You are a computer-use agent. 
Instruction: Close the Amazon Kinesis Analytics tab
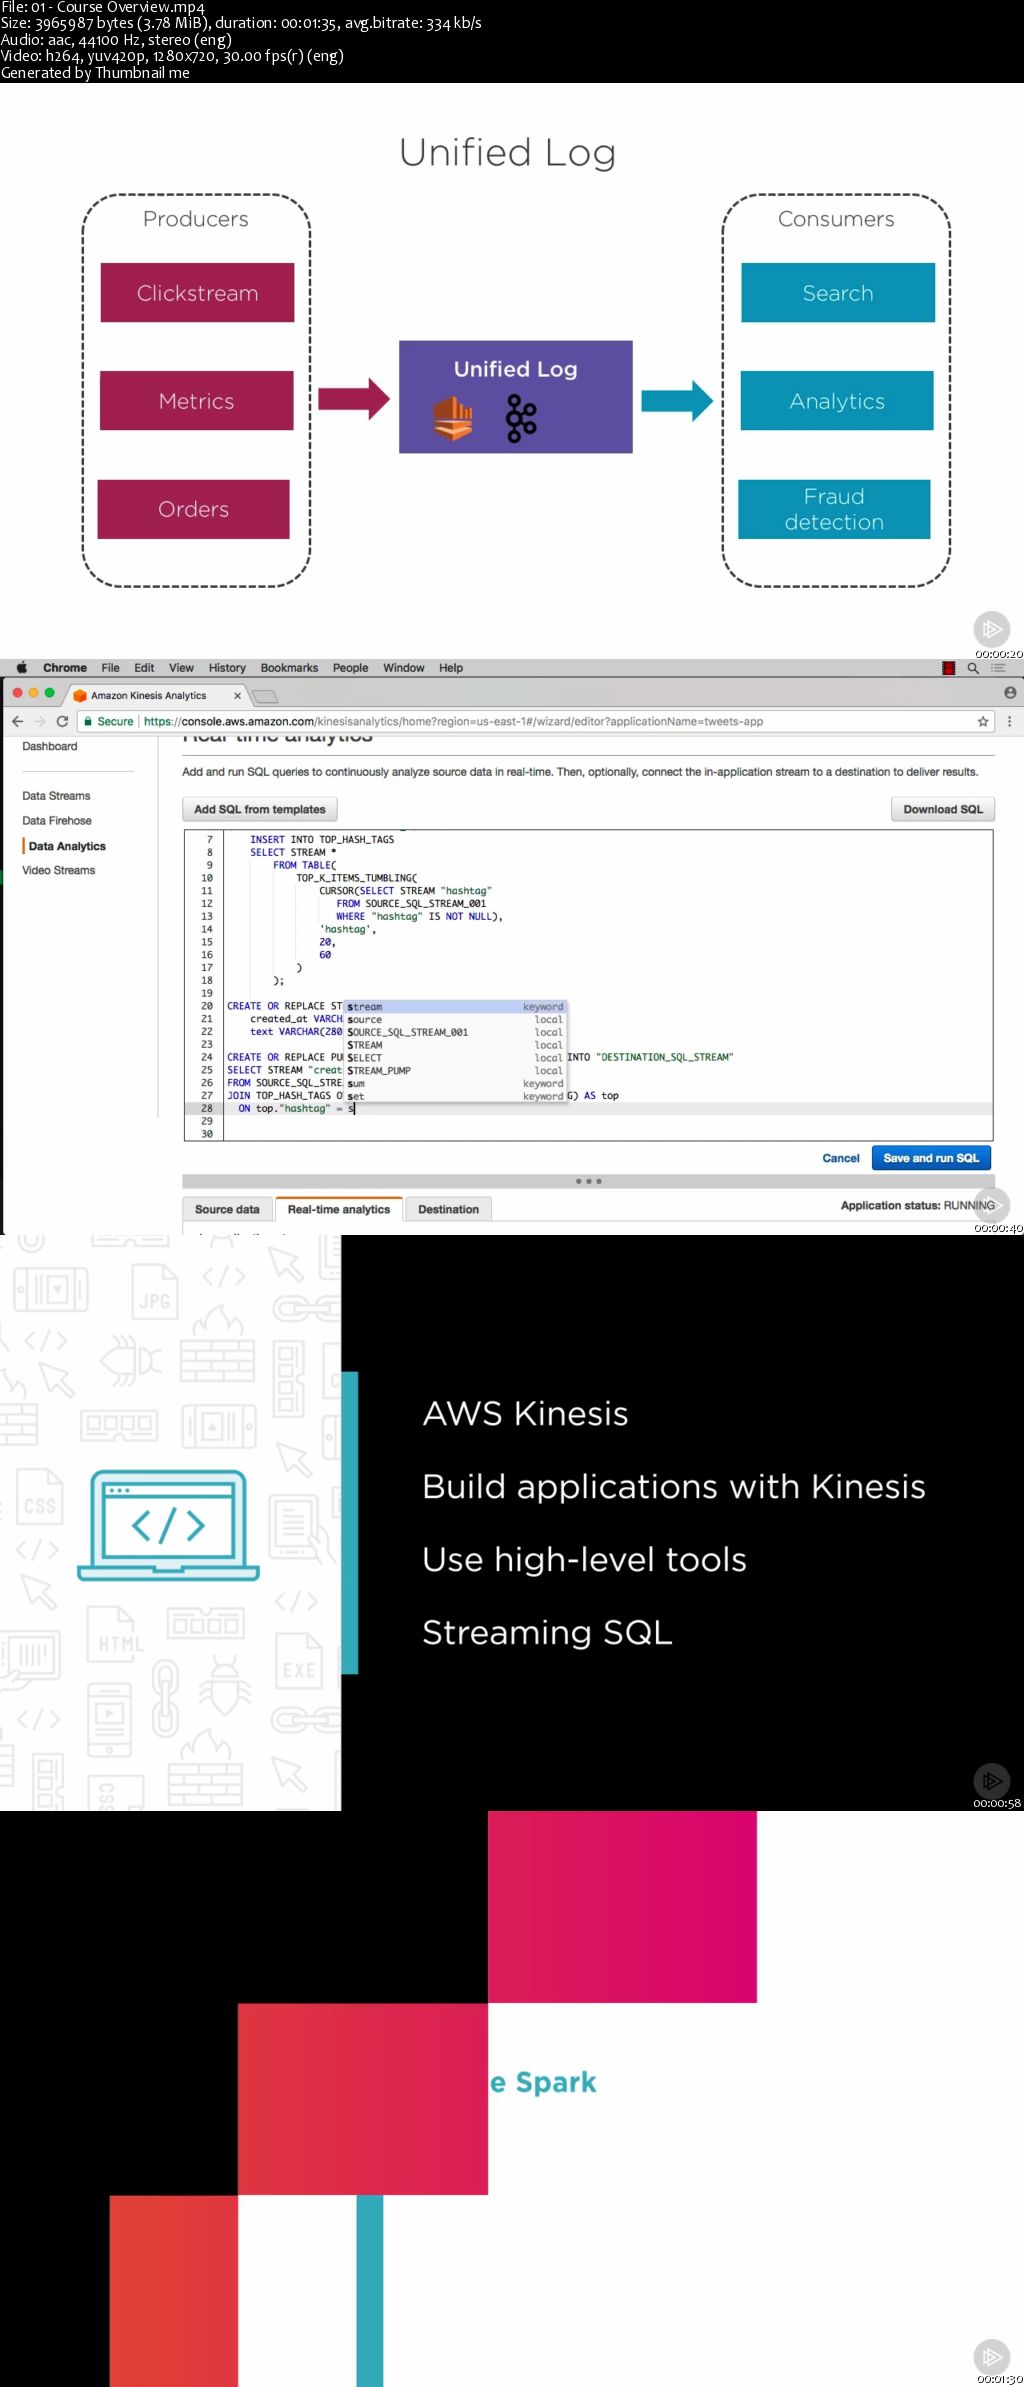click(237, 695)
